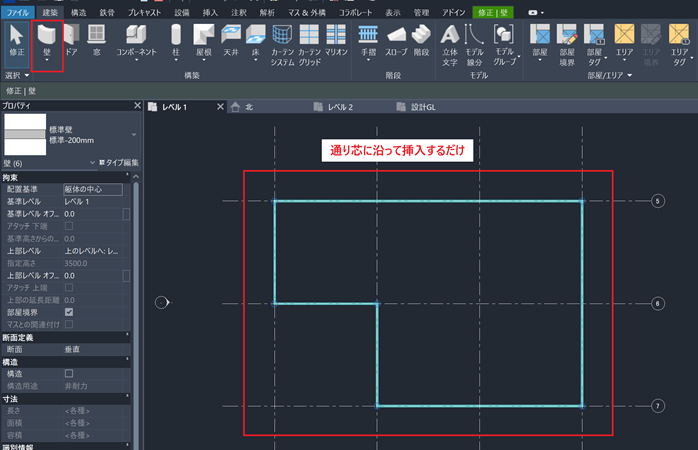This screenshot has width=698, height=450.
Task: Select the 壁 (Wall) tool
Action: pos(47,38)
